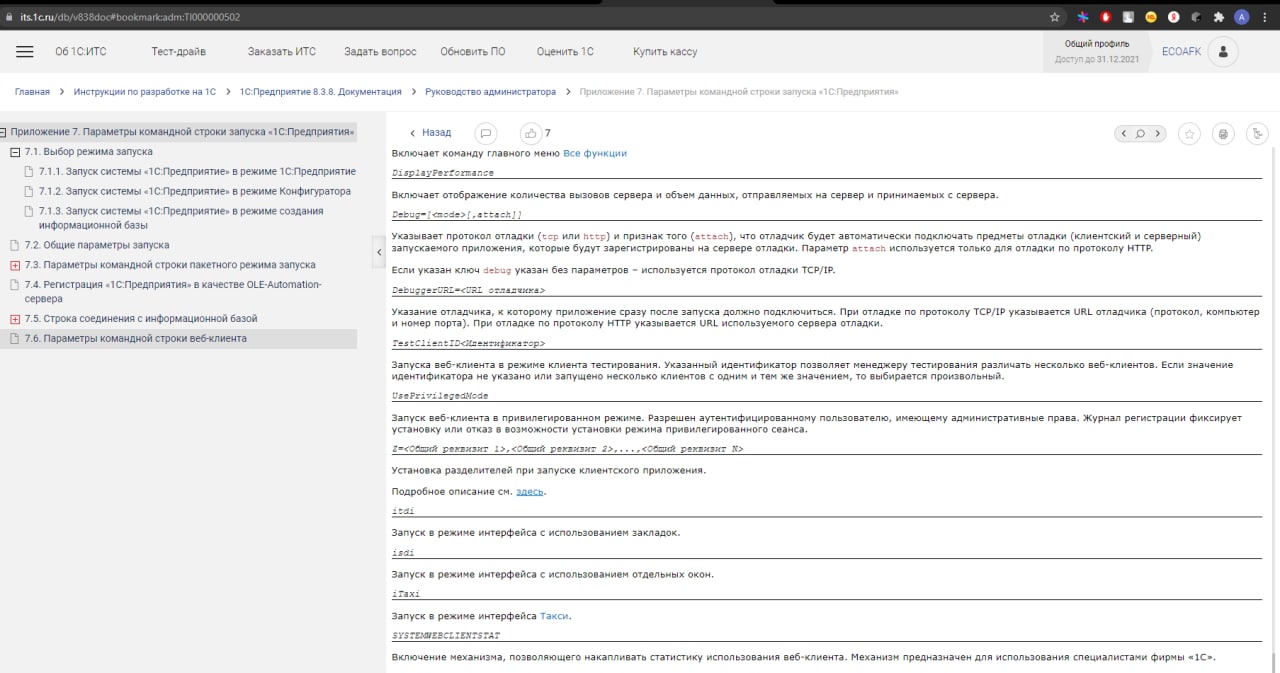This screenshot has height=673, width=1280.
Task: Open Обновить ПО menu item
Action: pos(473,52)
